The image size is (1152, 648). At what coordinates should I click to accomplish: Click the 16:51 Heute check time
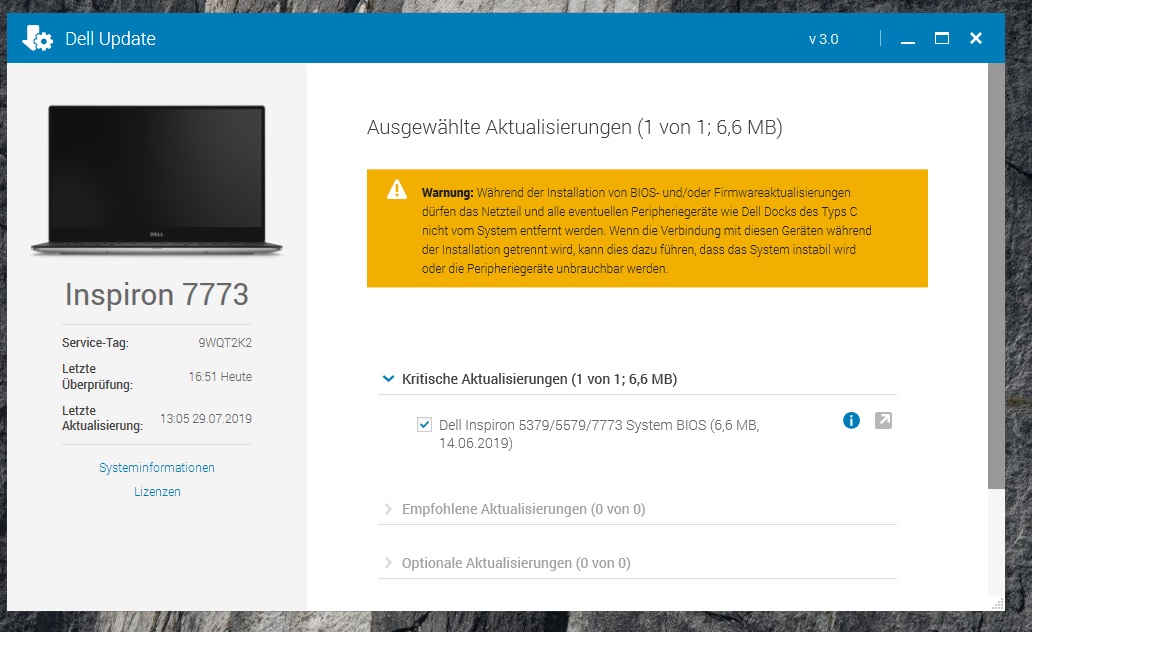220,377
